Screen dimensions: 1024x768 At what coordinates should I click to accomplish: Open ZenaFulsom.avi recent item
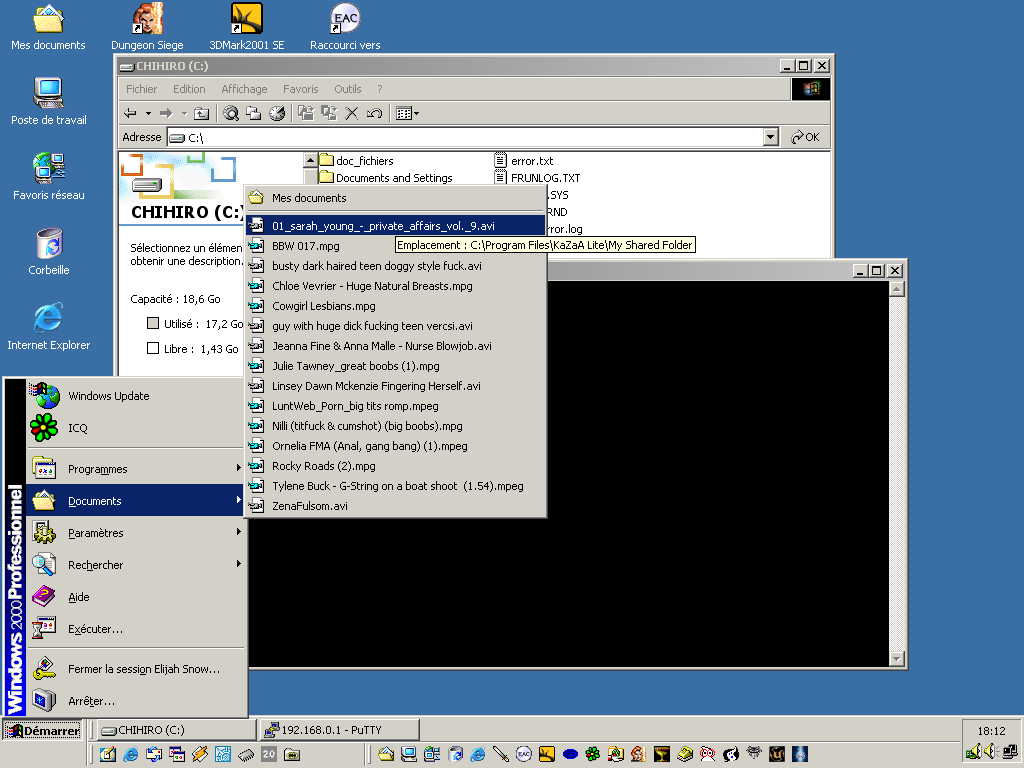395,506
